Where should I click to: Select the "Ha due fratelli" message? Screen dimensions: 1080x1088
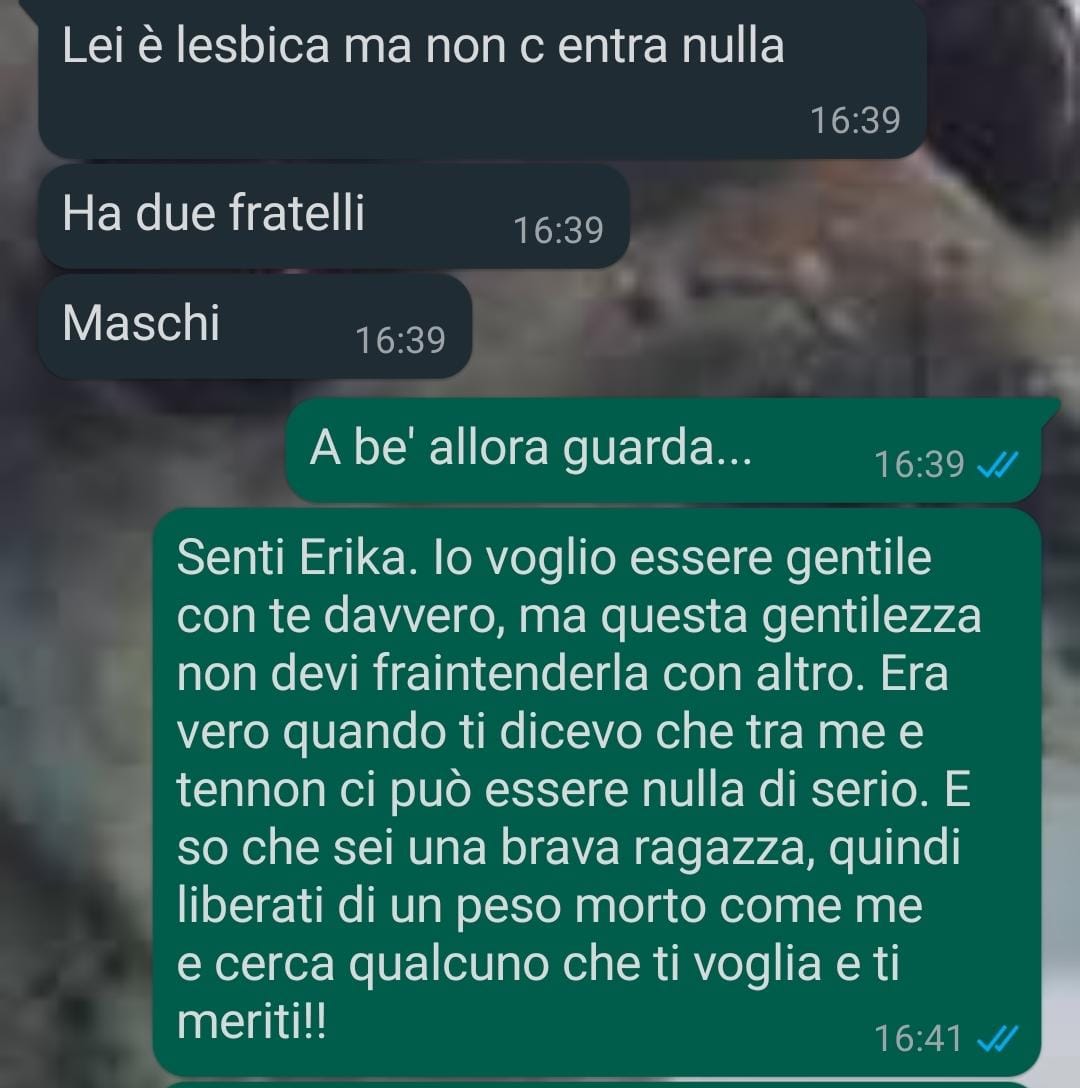(x=333, y=216)
